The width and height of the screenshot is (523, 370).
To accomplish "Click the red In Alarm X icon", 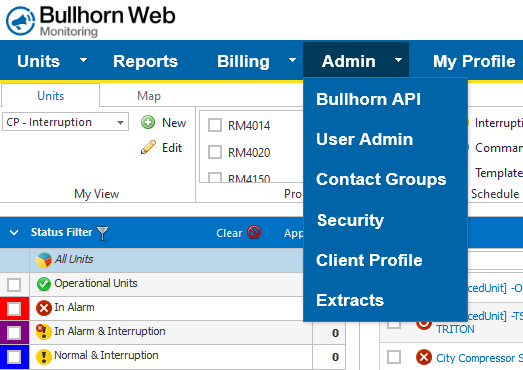I will (44, 308).
